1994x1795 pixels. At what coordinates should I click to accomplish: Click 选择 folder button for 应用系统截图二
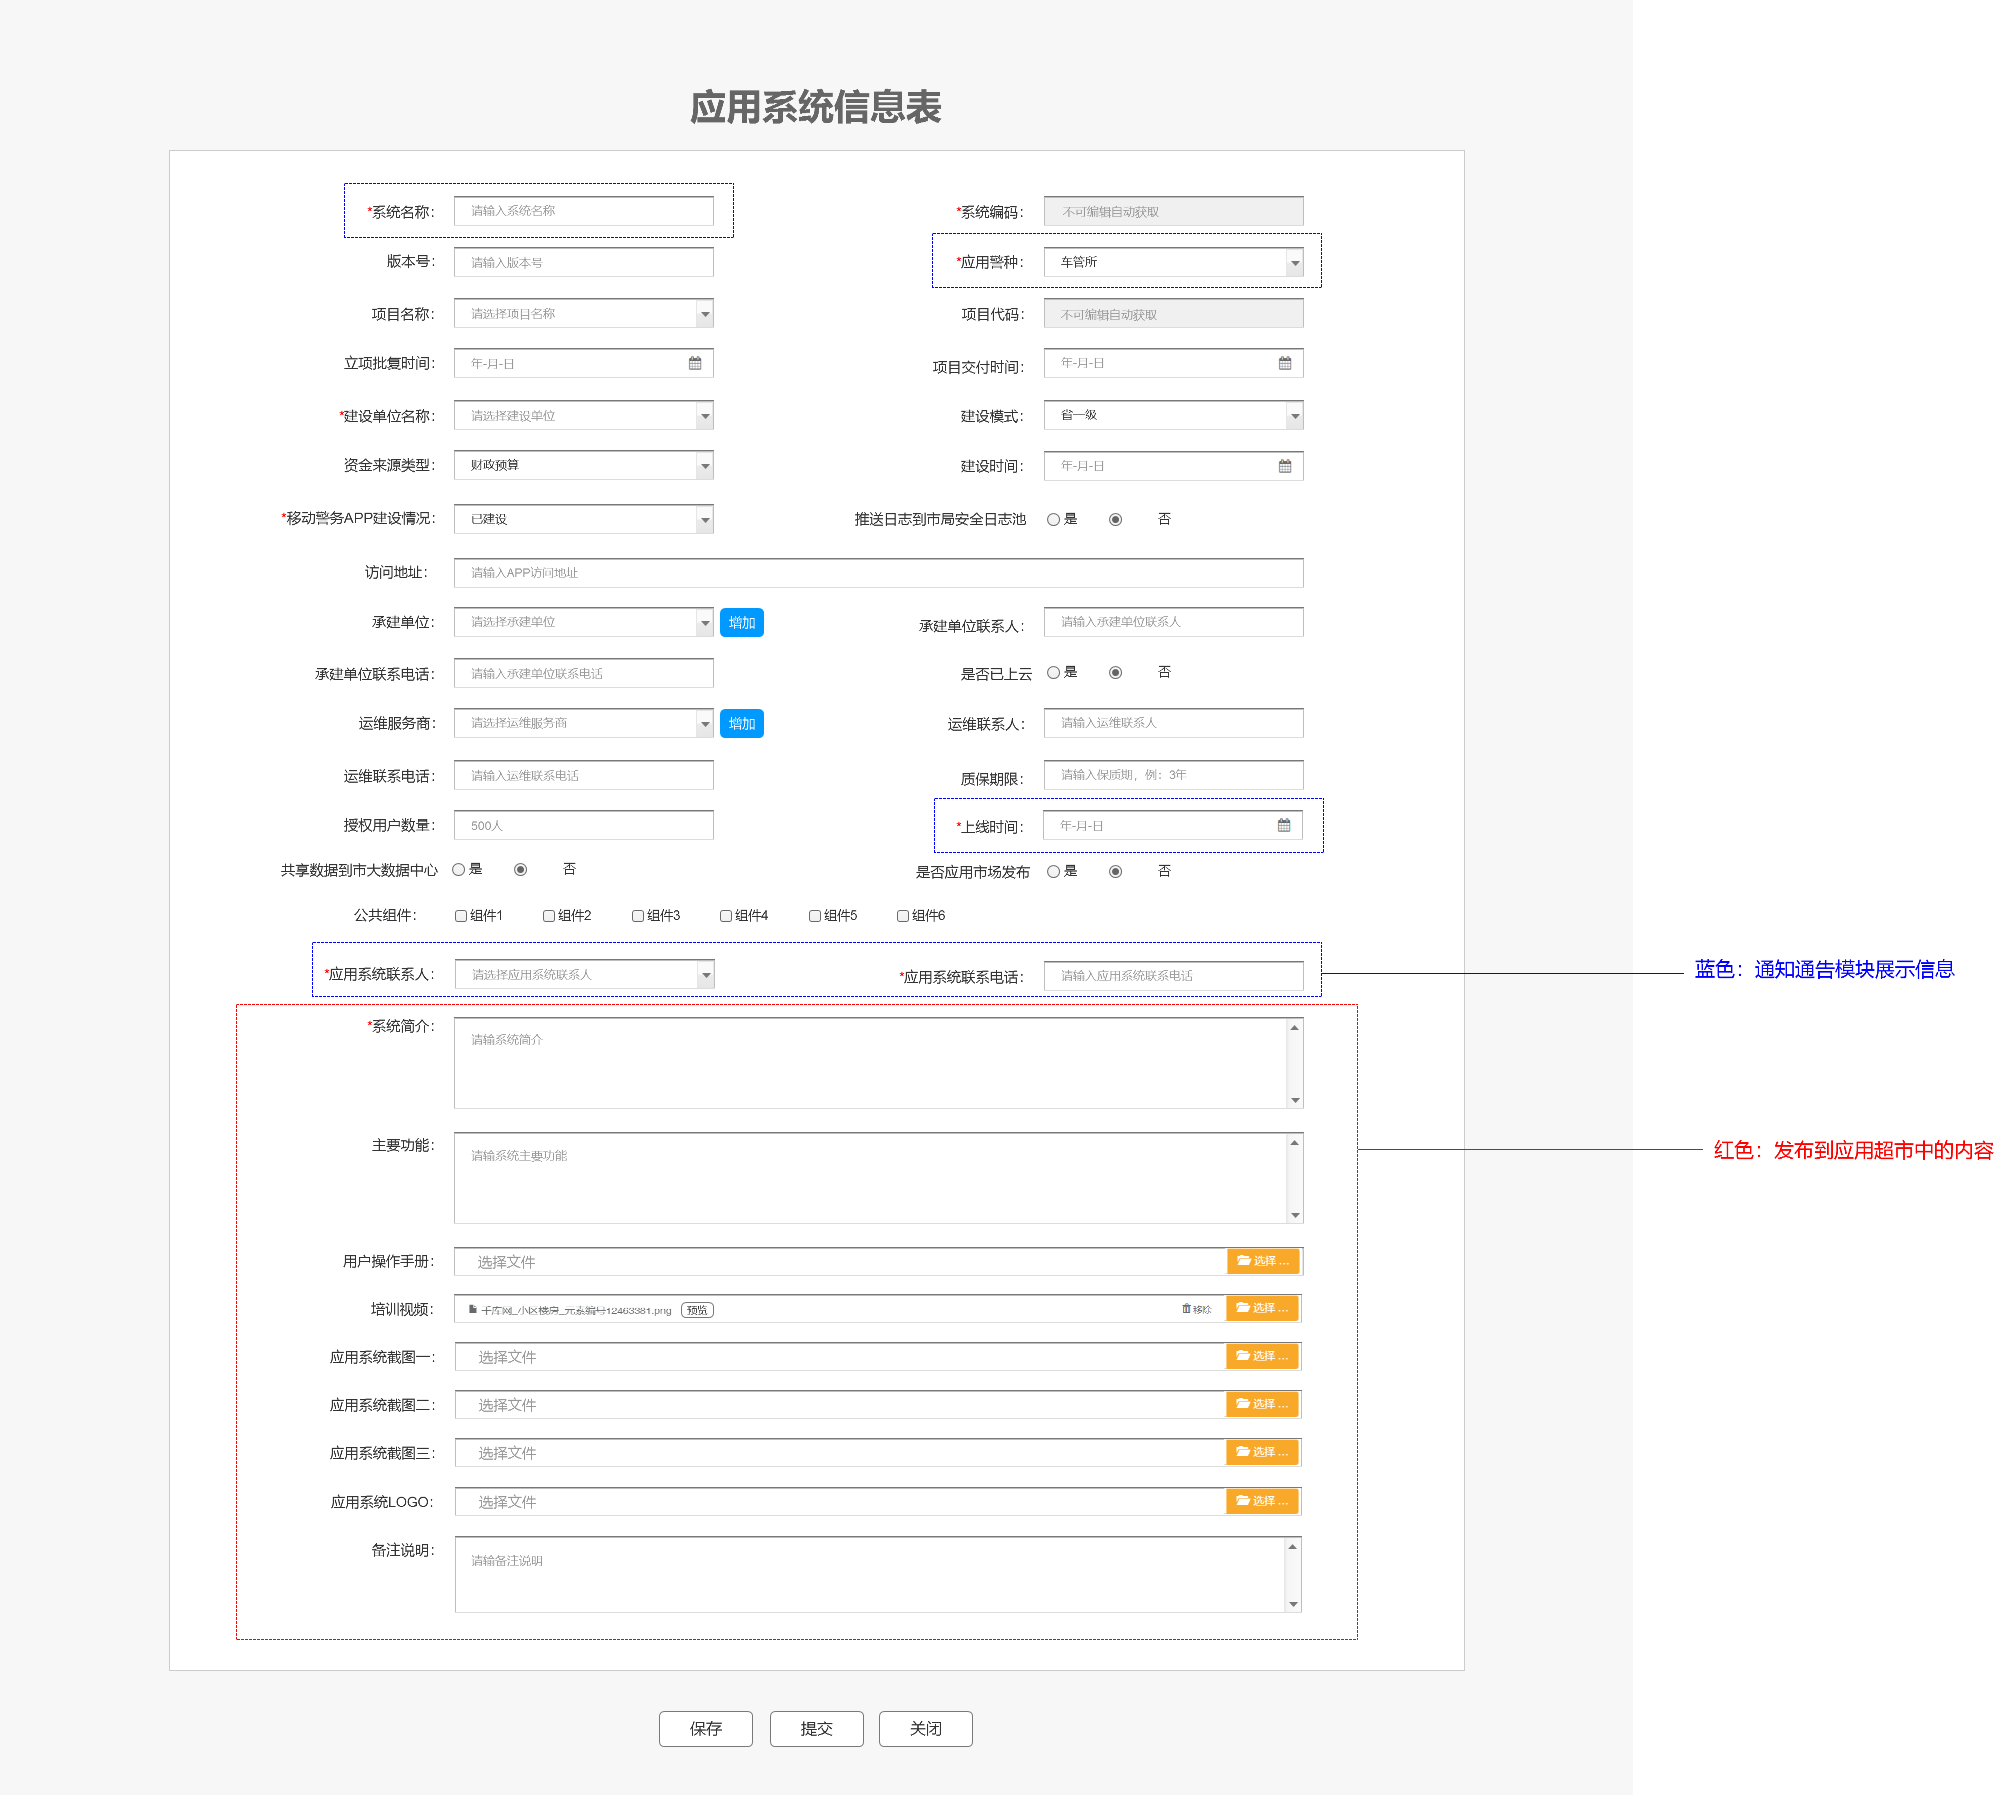pyautogui.click(x=1262, y=1404)
